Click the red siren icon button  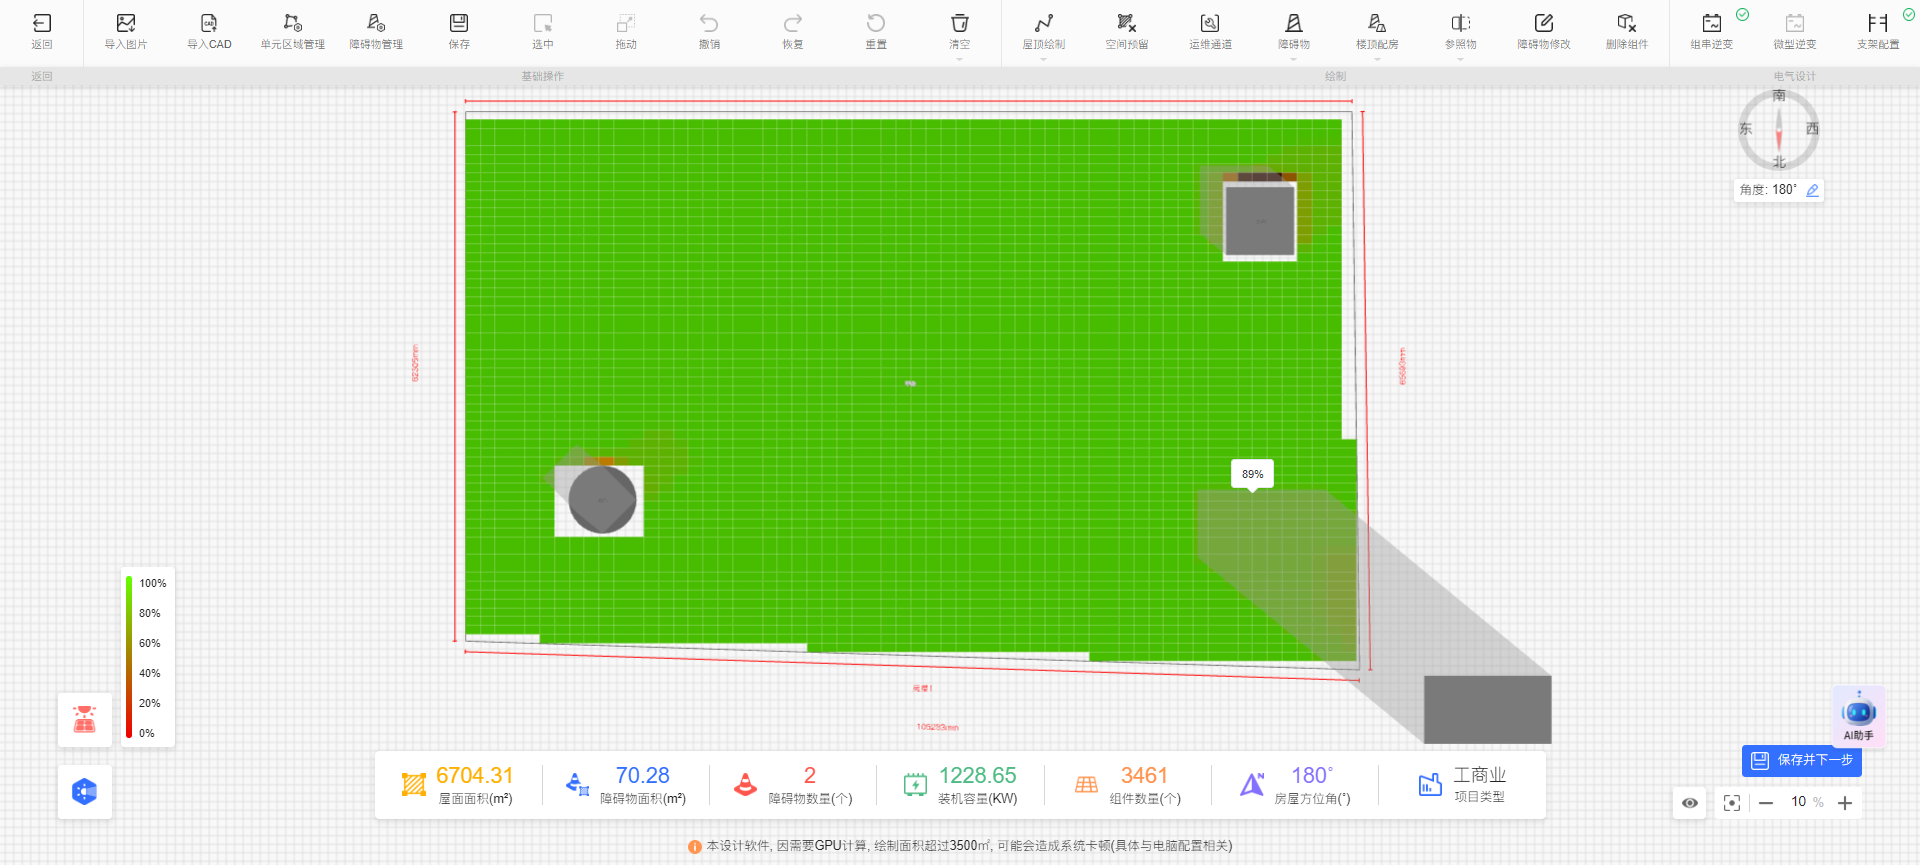85,719
